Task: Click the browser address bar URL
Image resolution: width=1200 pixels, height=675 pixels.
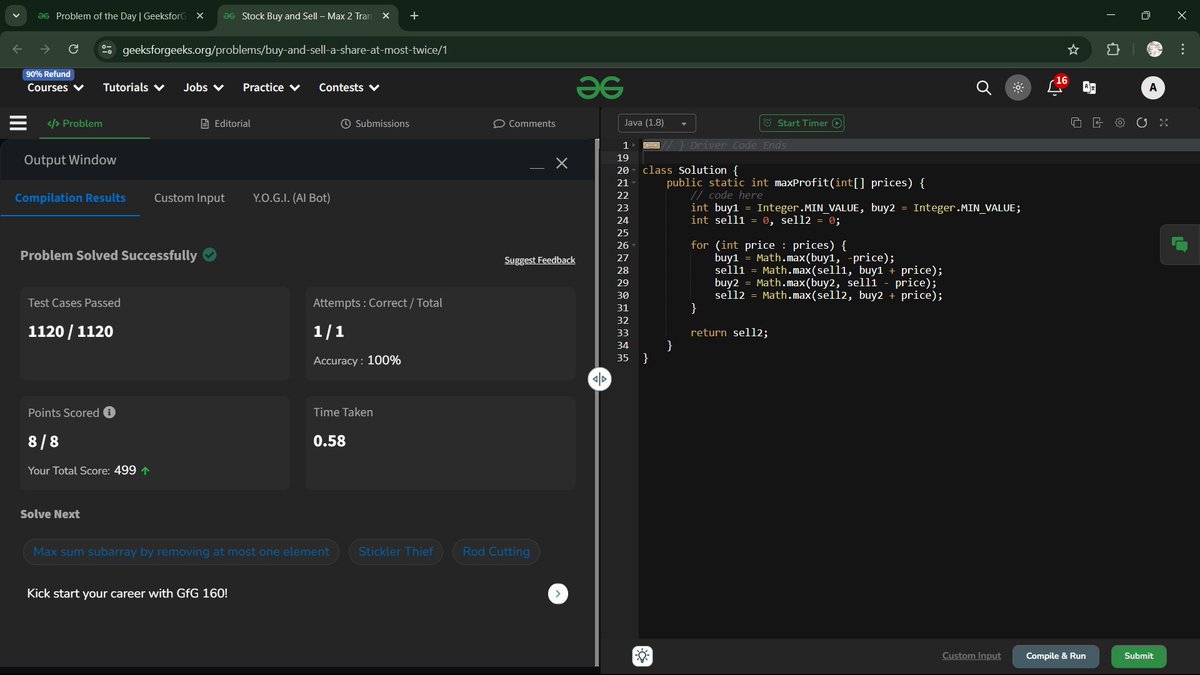Action: coord(285,49)
